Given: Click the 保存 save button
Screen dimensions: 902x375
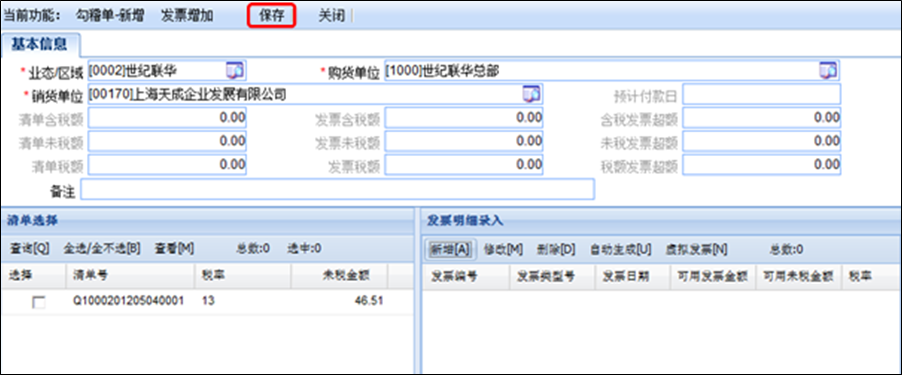Looking at the screenshot, I should (x=272, y=16).
